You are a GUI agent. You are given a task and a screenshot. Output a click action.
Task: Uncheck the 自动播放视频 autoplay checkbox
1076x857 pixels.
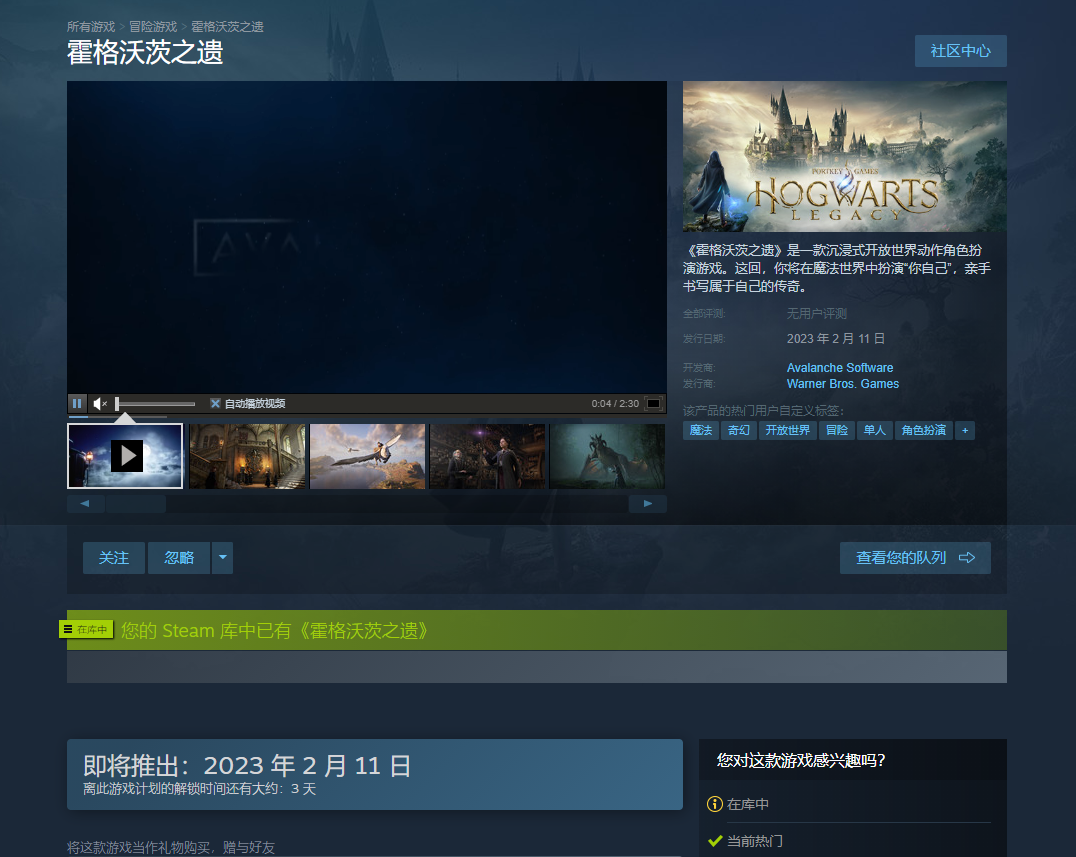[215, 403]
